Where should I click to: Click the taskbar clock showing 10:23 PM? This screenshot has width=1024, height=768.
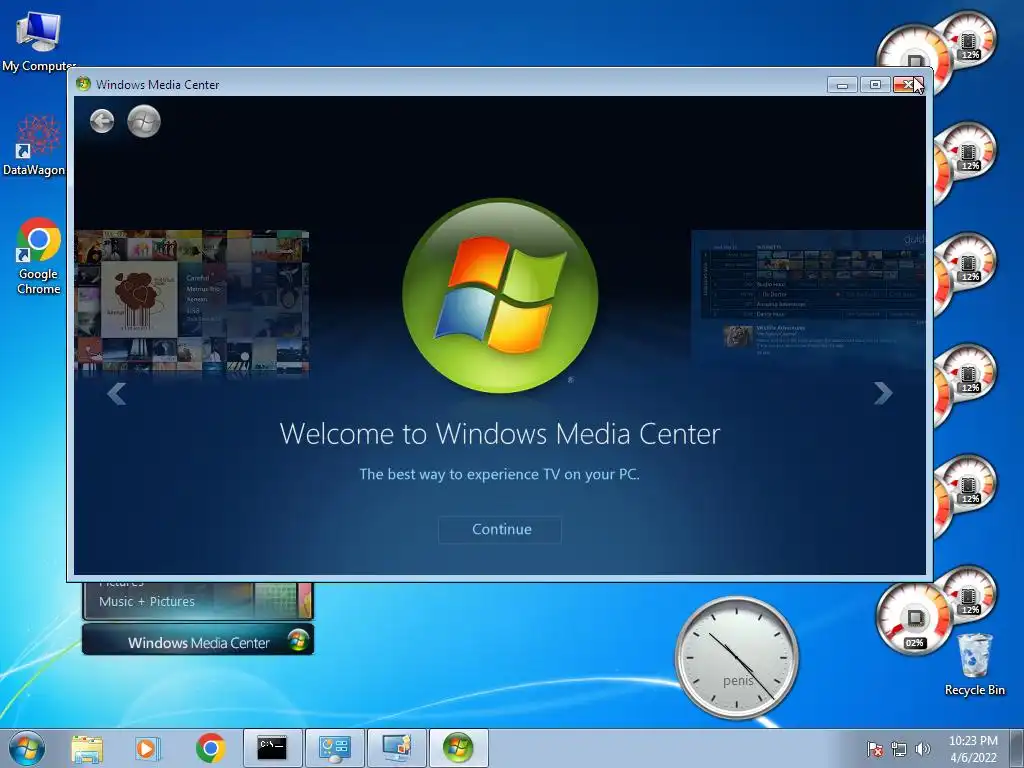(973, 748)
